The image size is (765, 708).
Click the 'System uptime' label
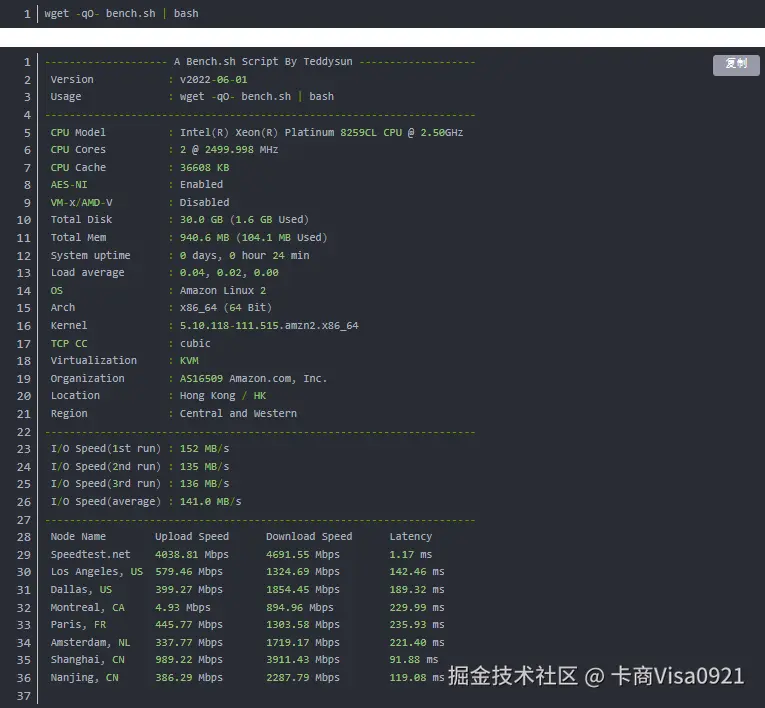[90, 256]
